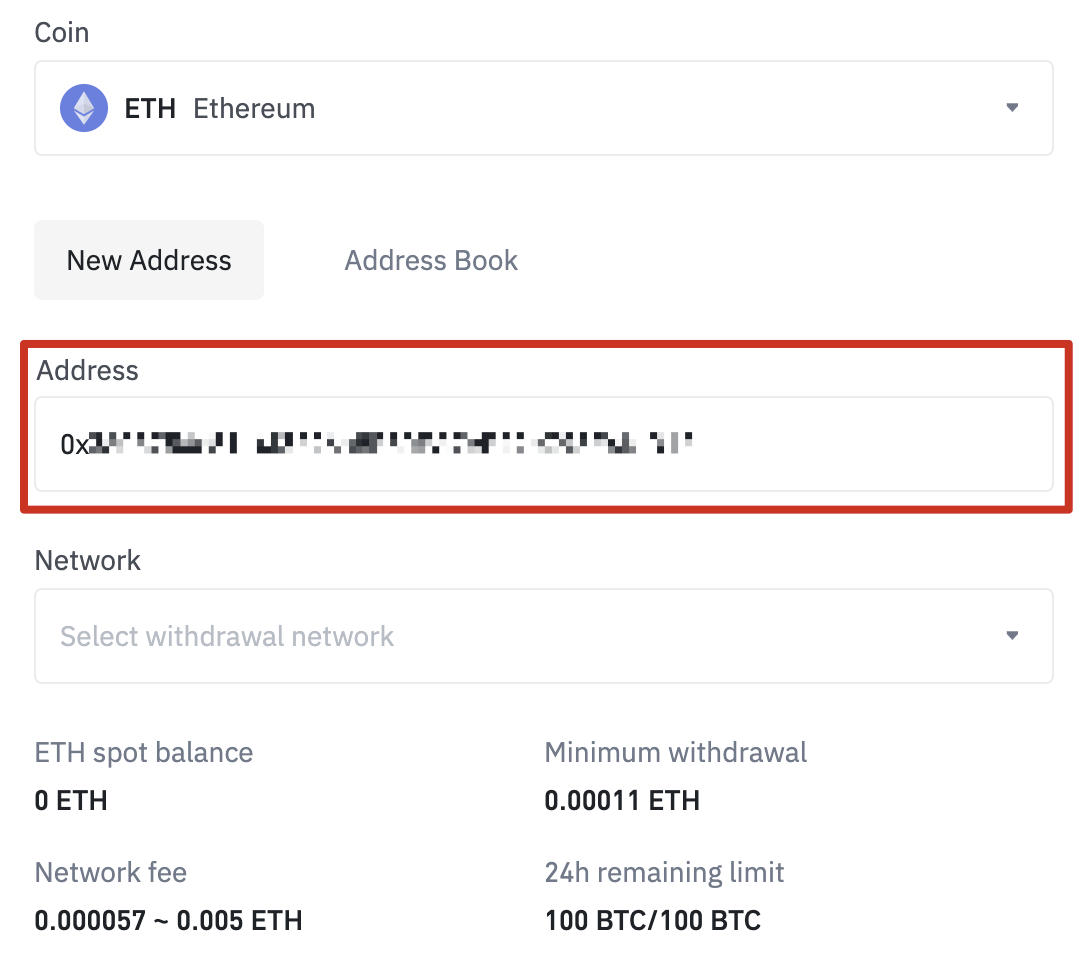The image size is (1080, 978).
Task: Select the 100 BTC/100 BTC limit value
Action: [x=653, y=920]
